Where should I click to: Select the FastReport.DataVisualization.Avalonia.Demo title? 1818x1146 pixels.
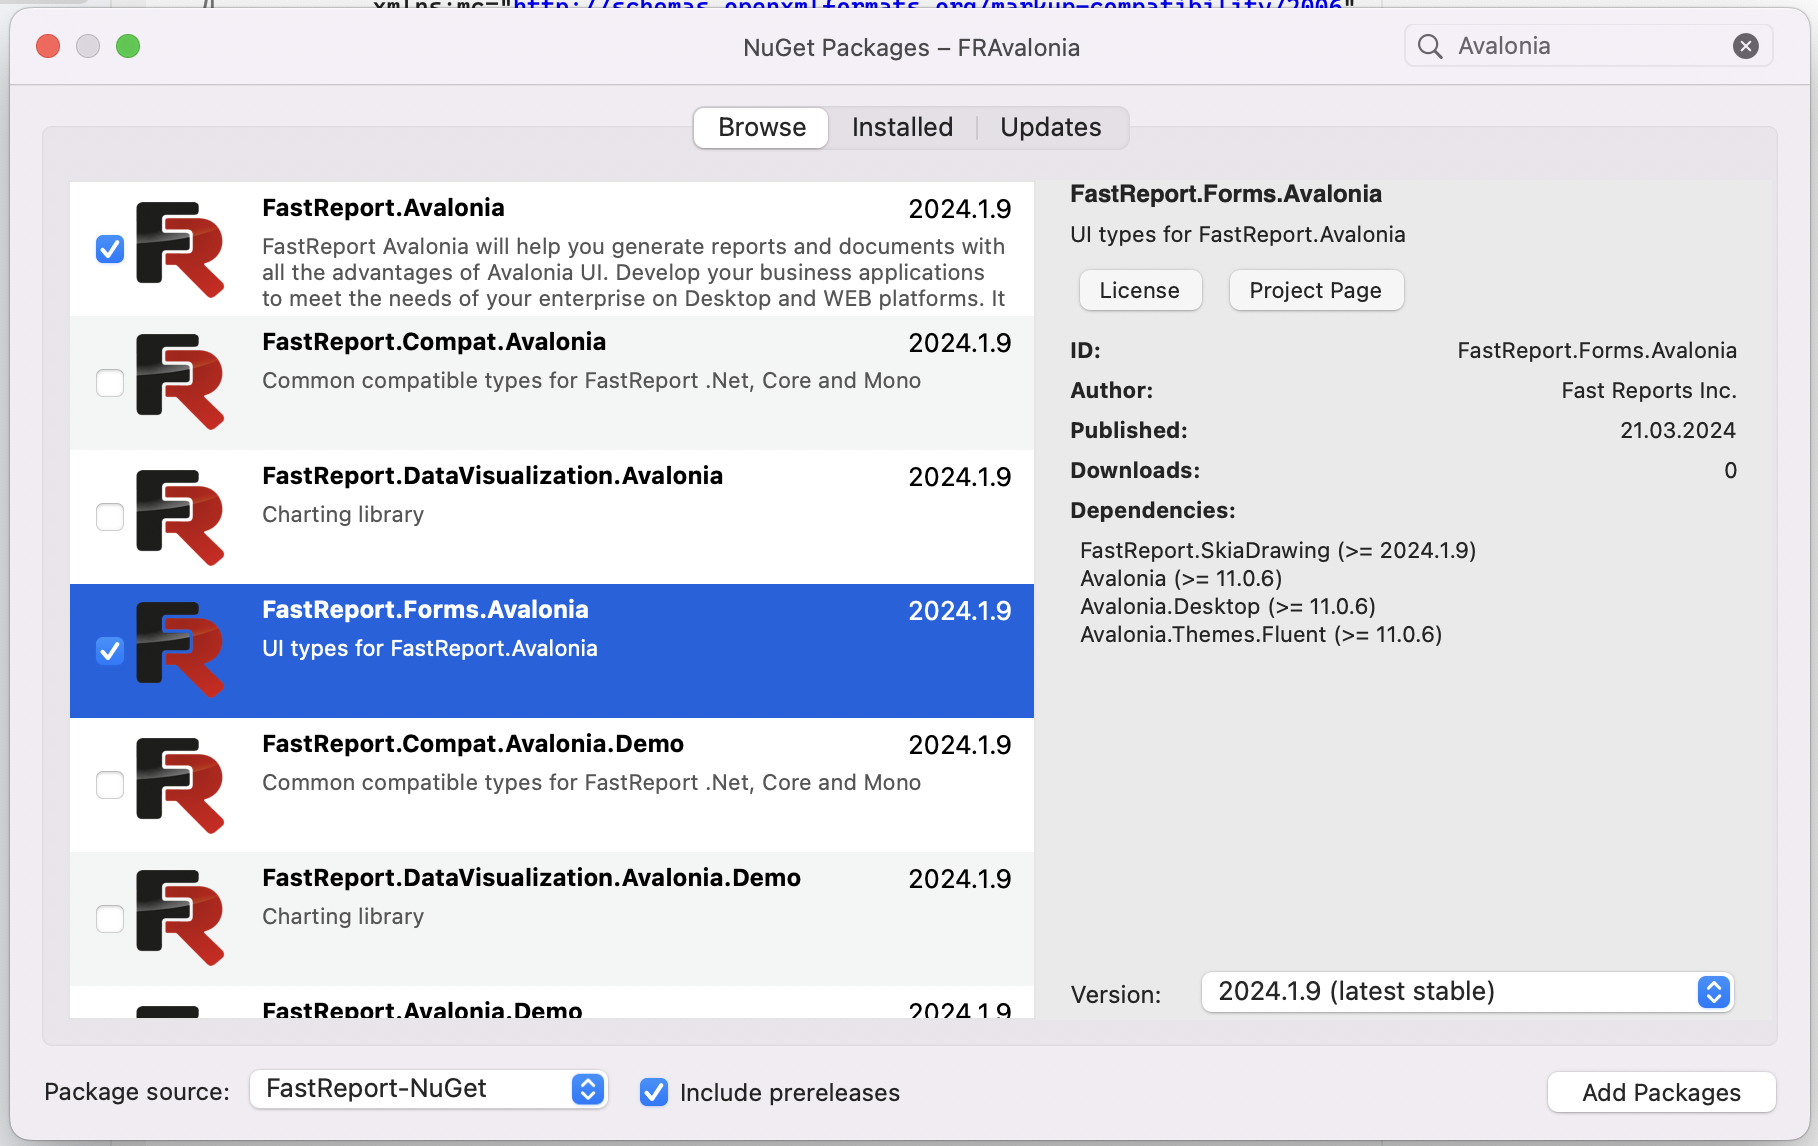pos(531,878)
